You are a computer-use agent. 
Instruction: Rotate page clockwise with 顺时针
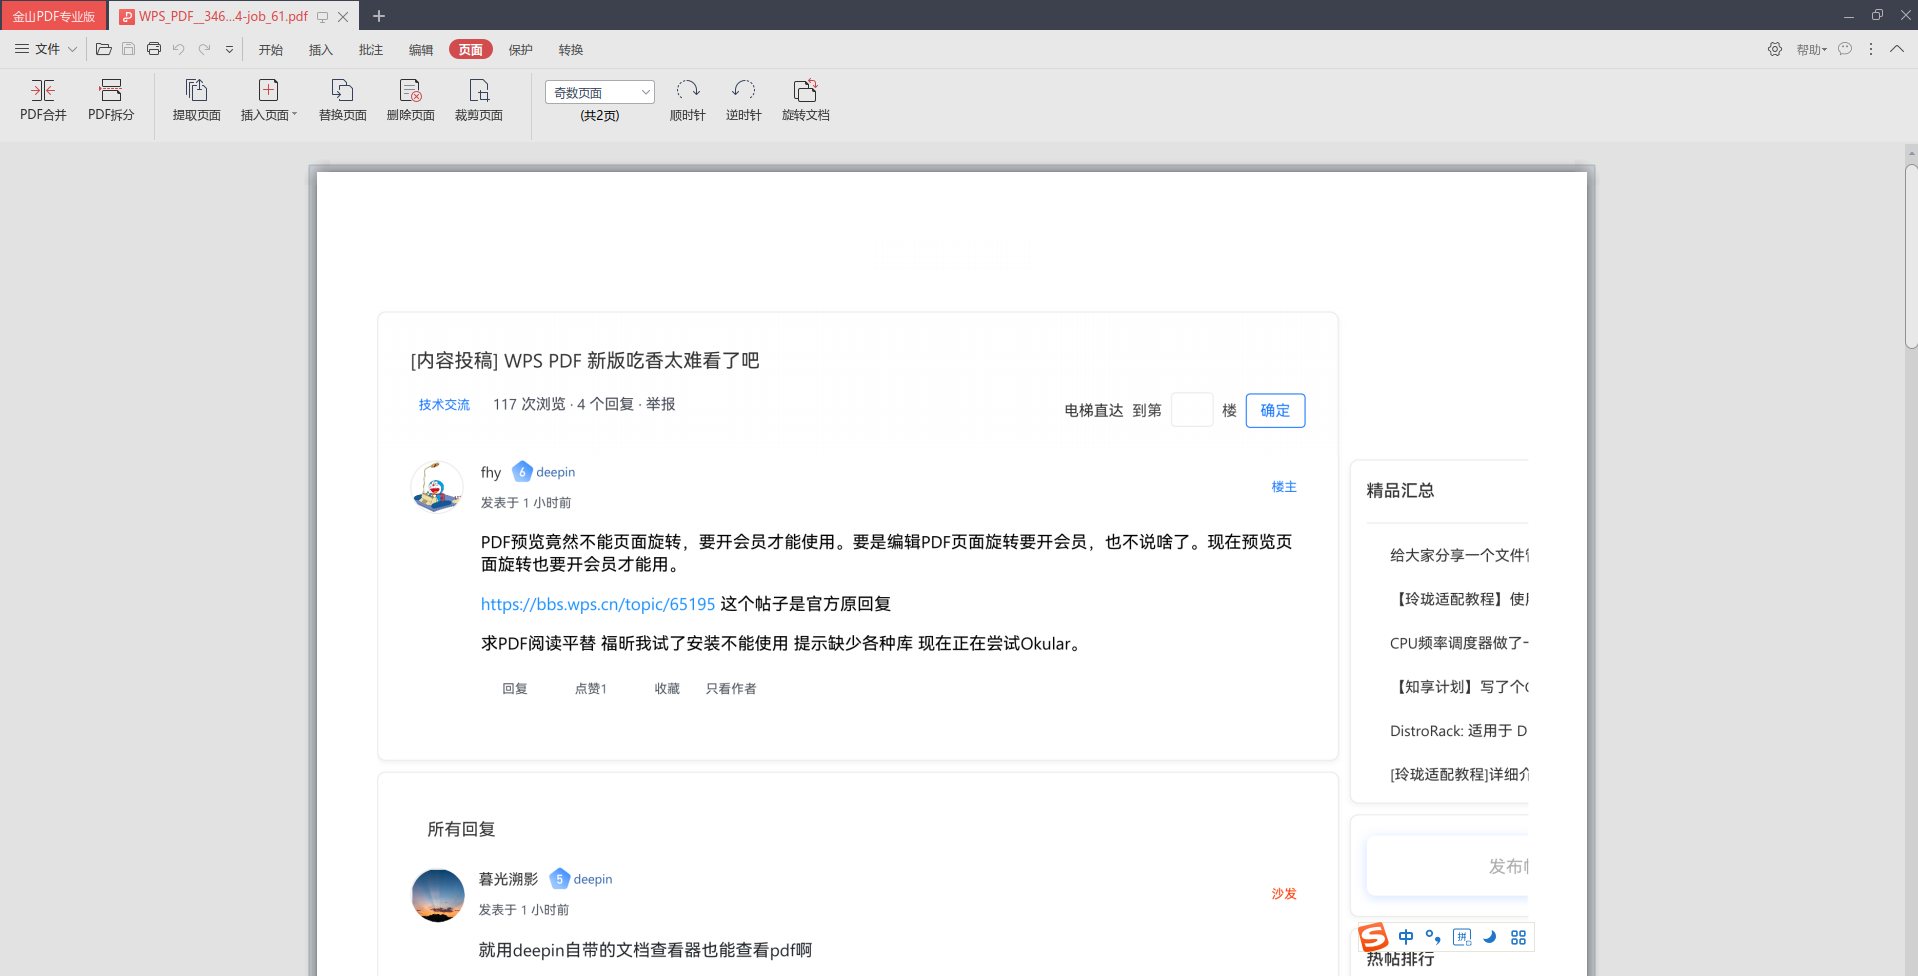coord(688,100)
